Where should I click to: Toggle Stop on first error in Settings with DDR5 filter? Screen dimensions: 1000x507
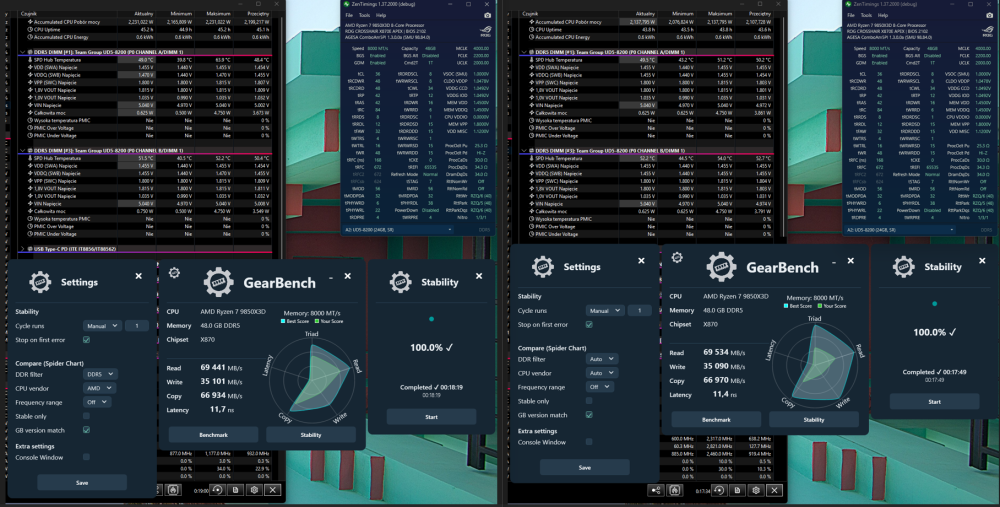86,340
